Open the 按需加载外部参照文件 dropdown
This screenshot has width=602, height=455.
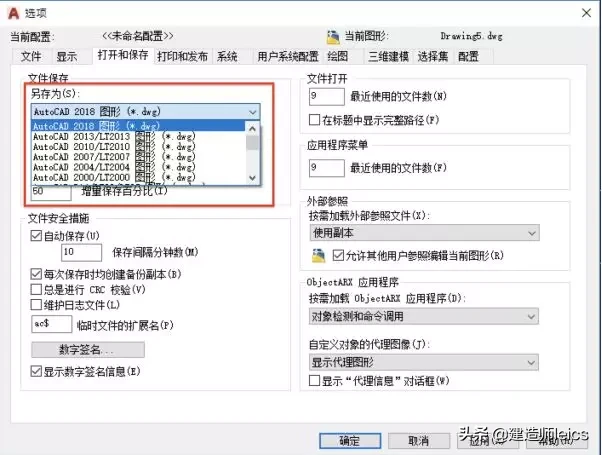point(424,233)
